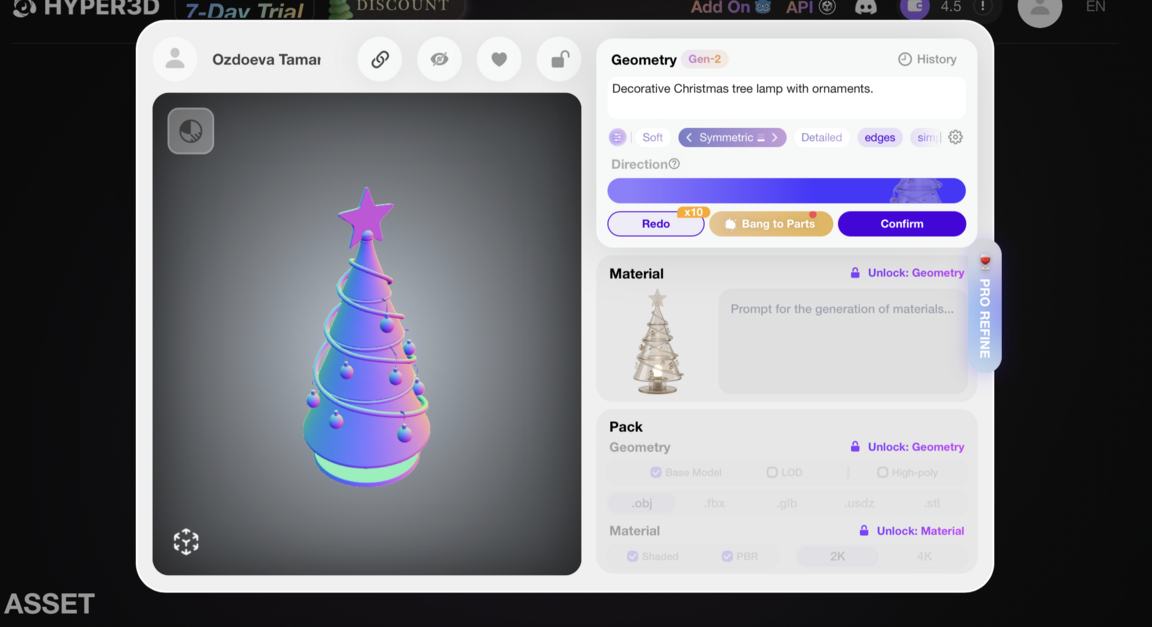Open the DISCOUNT promo banner
The height and width of the screenshot is (627, 1152).
pos(396,8)
